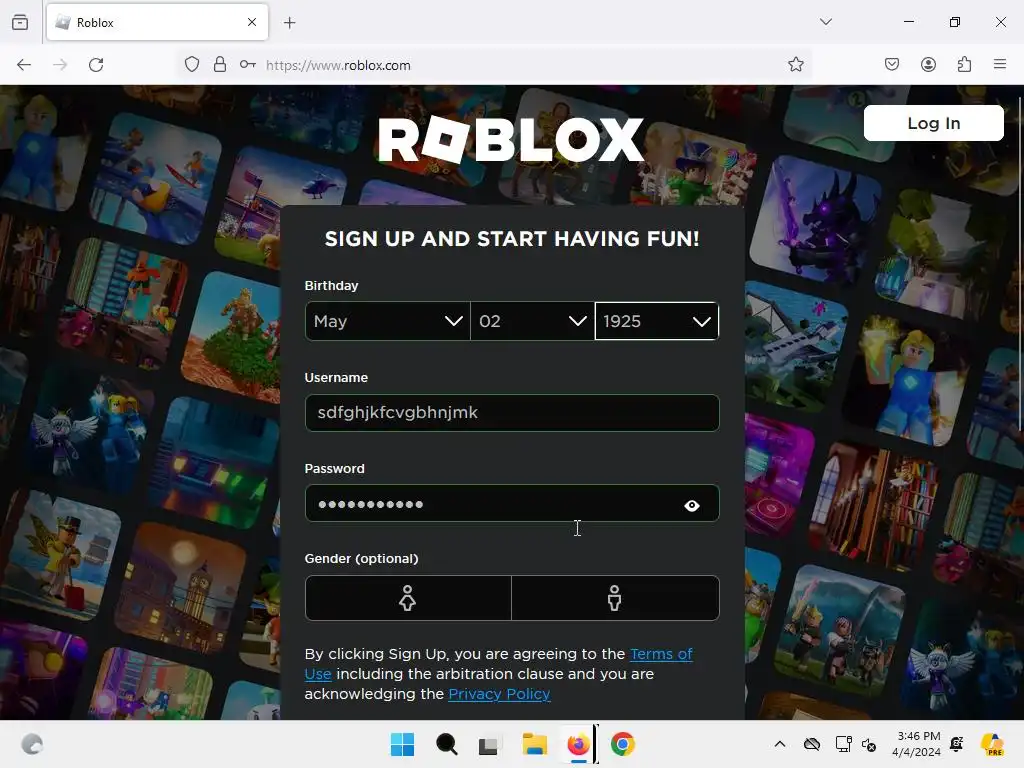
Task: Minimize the Firefox window
Action: [x=909, y=22]
